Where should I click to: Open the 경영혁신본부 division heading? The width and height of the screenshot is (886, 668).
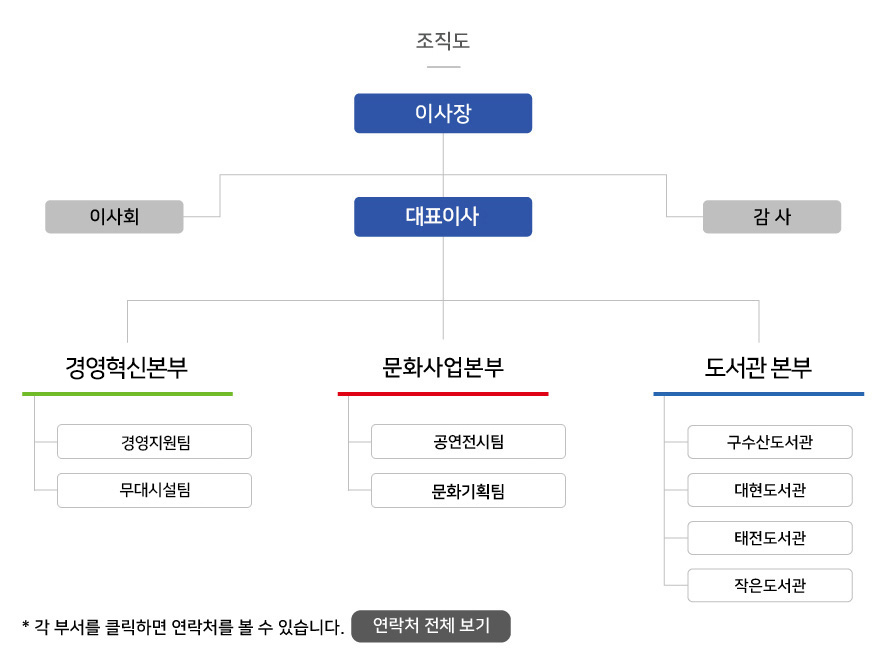[x=127, y=368]
